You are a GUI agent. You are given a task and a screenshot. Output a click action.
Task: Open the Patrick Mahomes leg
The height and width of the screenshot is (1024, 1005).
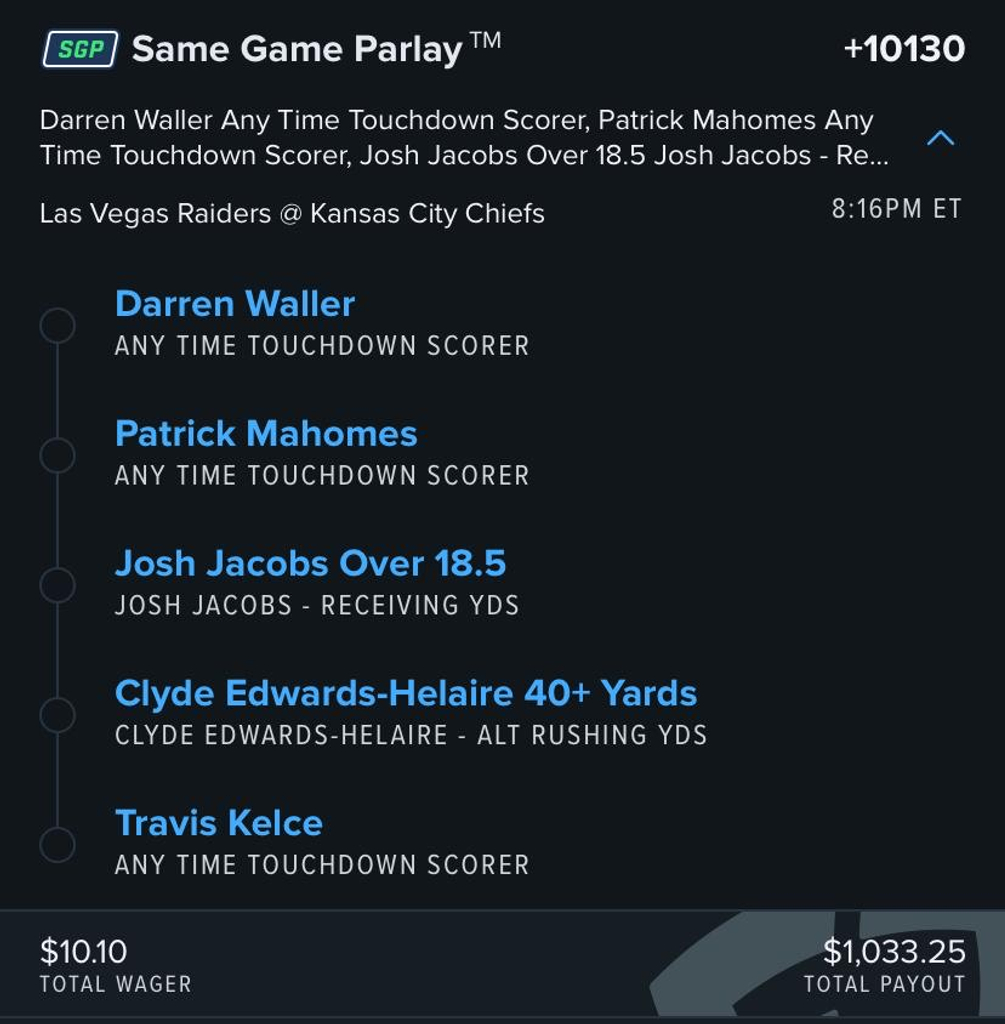click(x=266, y=434)
